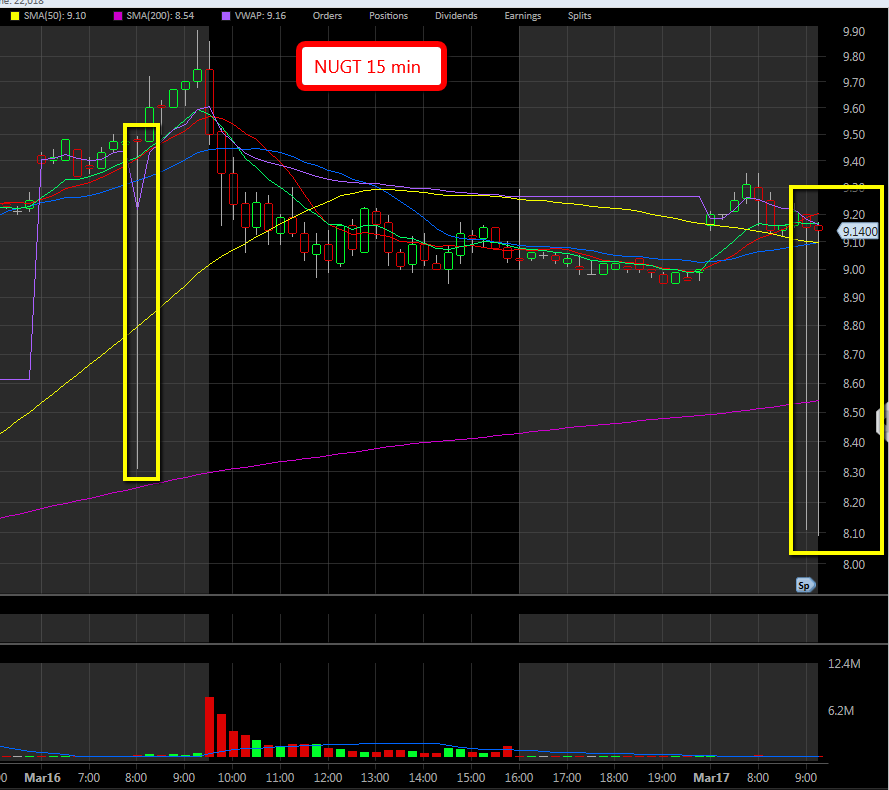
Task: Toggle the Orders overlay
Action: coord(327,16)
